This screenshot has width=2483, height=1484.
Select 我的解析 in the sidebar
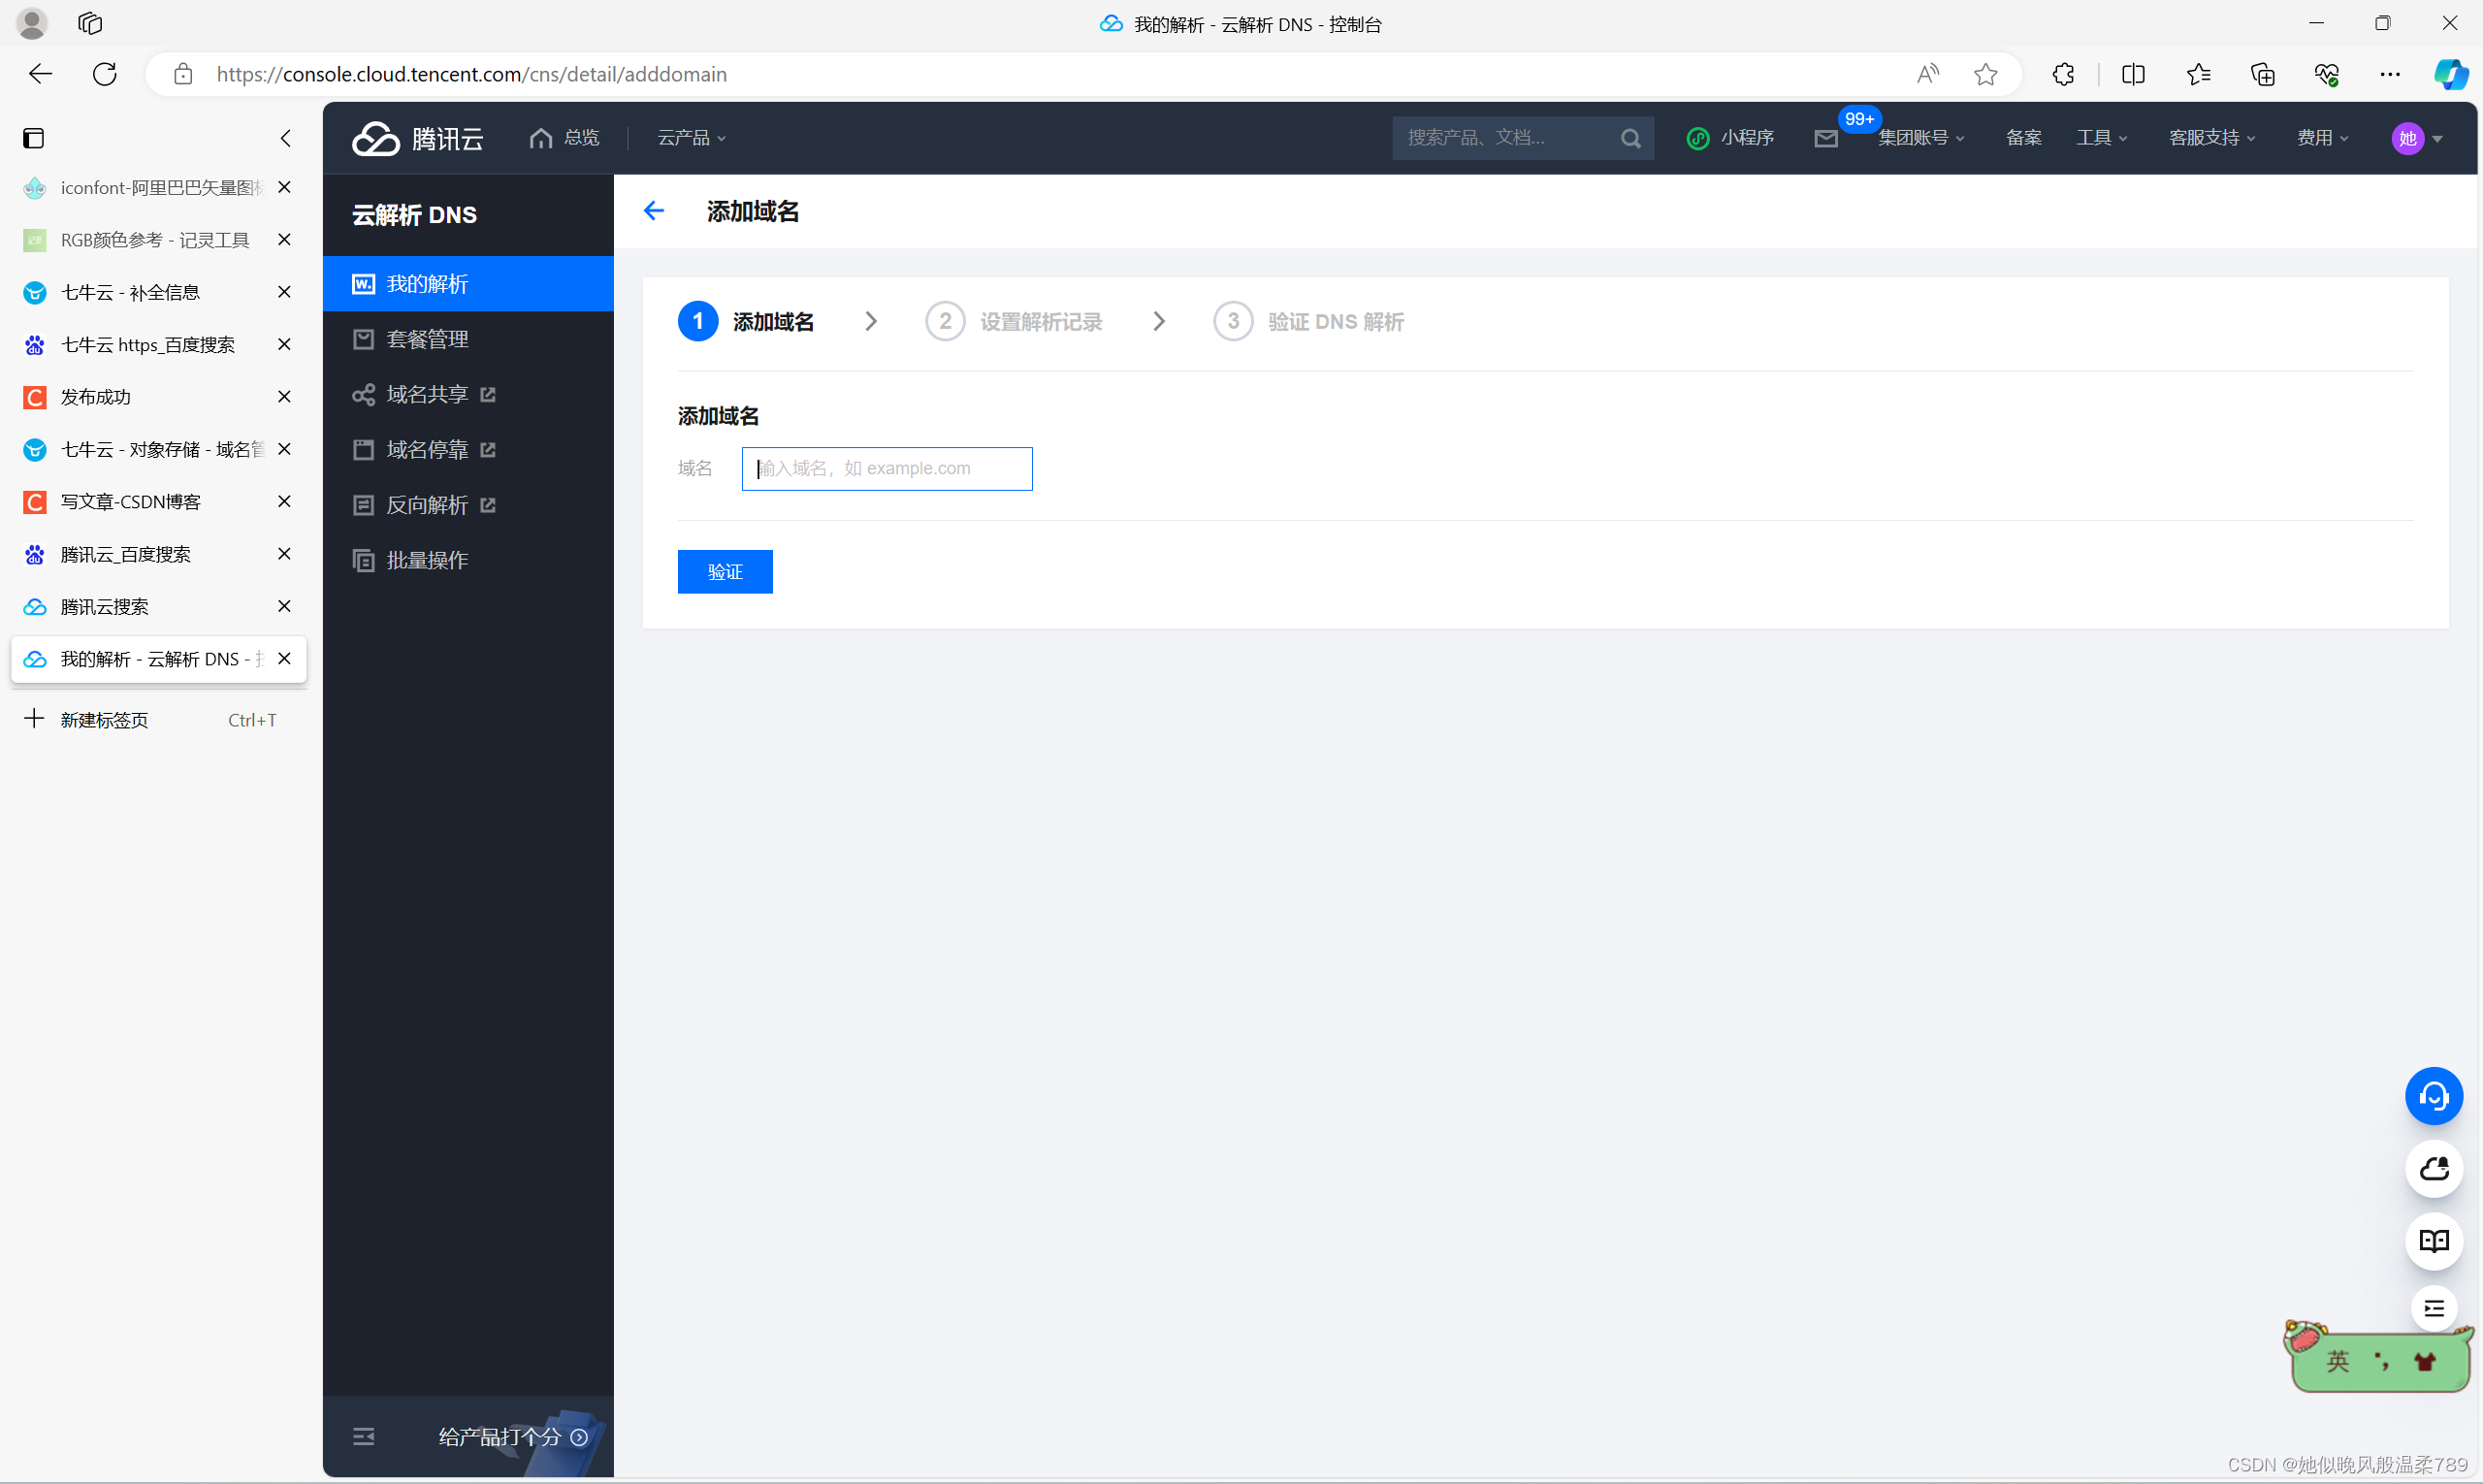[x=468, y=284]
